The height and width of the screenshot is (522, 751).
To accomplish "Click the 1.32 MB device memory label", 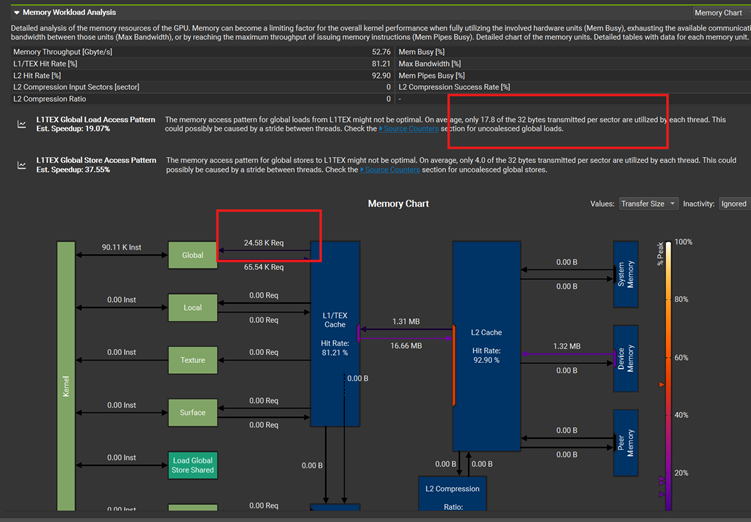I will (x=567, y=346).
